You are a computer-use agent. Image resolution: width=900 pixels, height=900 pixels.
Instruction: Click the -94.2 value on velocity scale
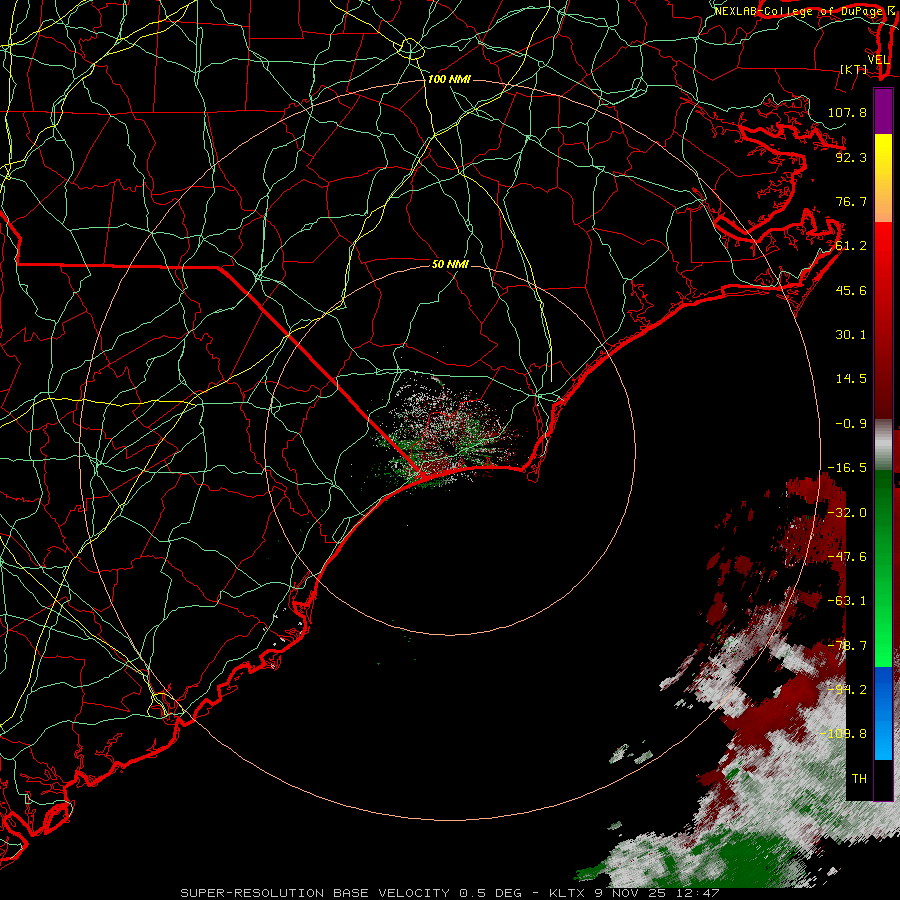click(847, 690)
